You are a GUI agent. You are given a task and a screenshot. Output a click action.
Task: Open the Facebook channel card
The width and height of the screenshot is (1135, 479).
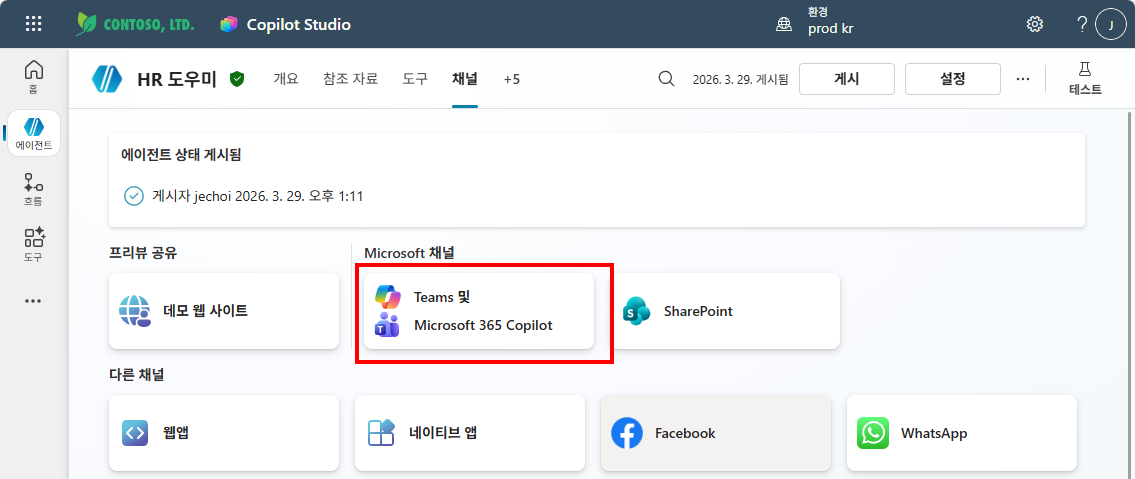pyautogui.click(x=716, y=433)
